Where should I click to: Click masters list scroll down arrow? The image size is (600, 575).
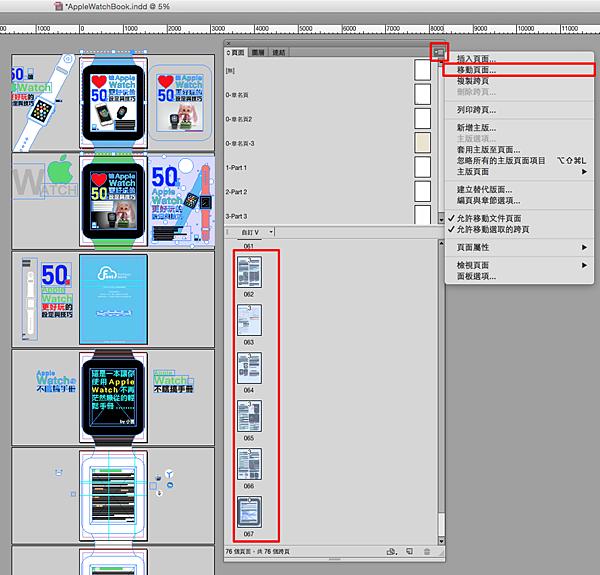441,220
